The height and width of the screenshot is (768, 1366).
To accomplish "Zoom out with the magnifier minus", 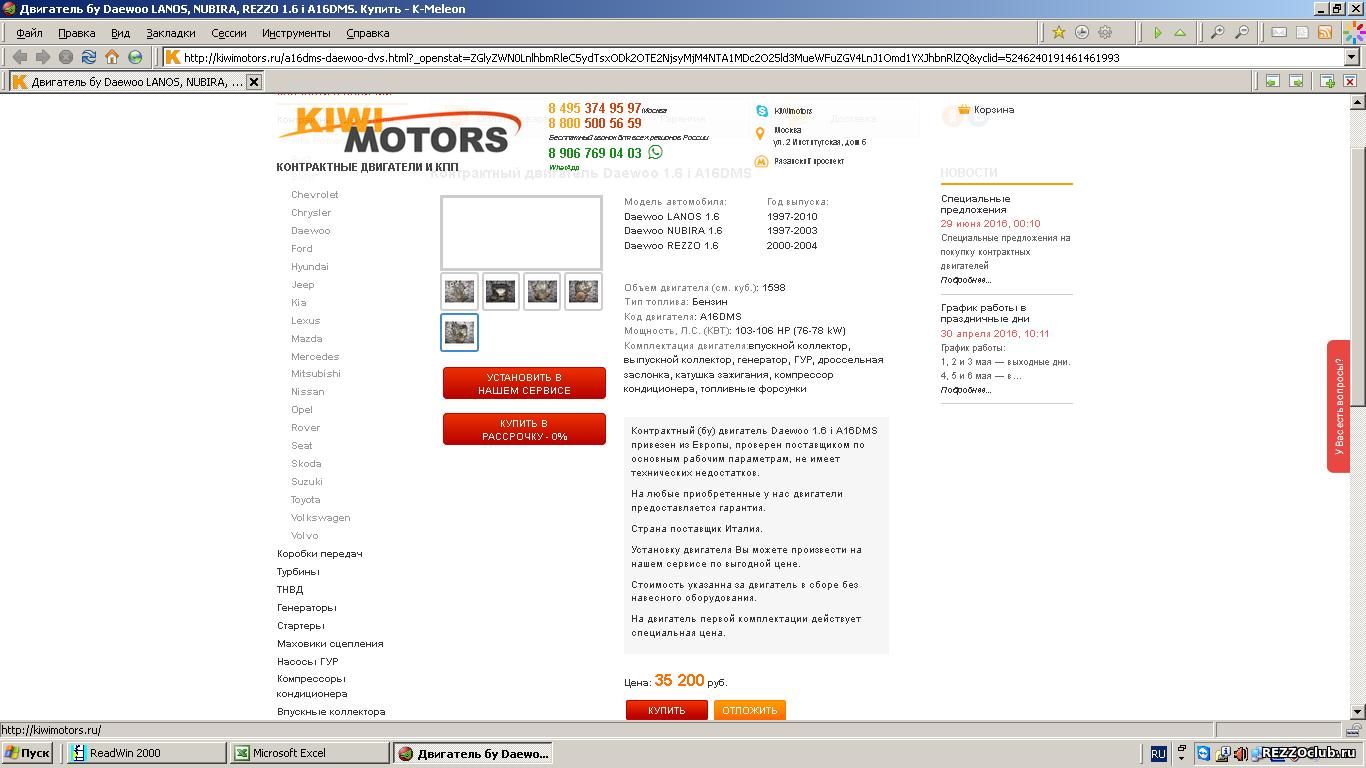I will click(x=1241, y=33).
